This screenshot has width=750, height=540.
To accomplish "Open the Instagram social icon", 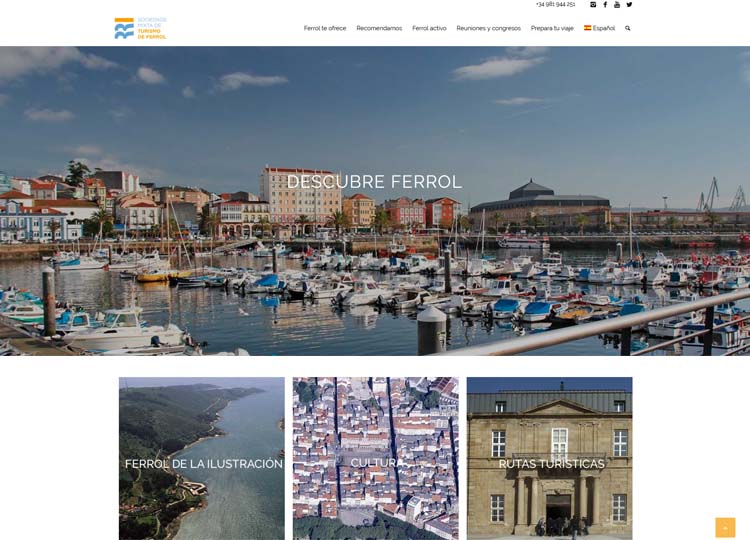I will point(593,5).
